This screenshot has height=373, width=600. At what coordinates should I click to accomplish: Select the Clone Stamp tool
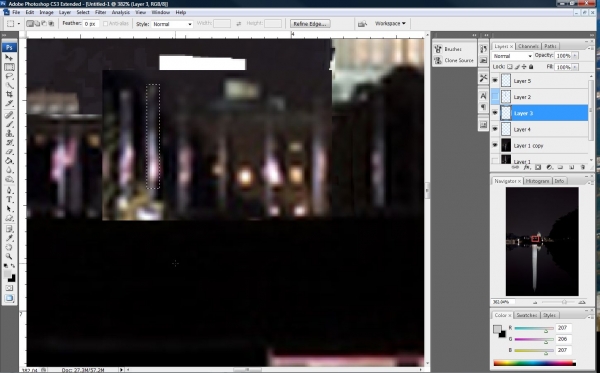click(x=9, y=133)
